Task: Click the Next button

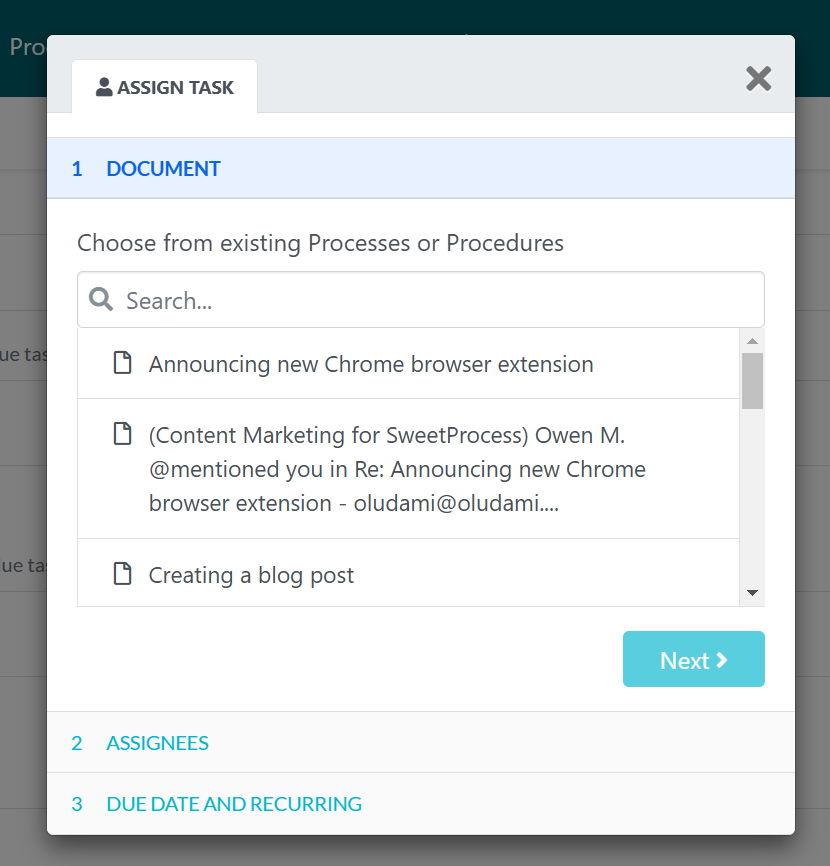Action: 694,659
